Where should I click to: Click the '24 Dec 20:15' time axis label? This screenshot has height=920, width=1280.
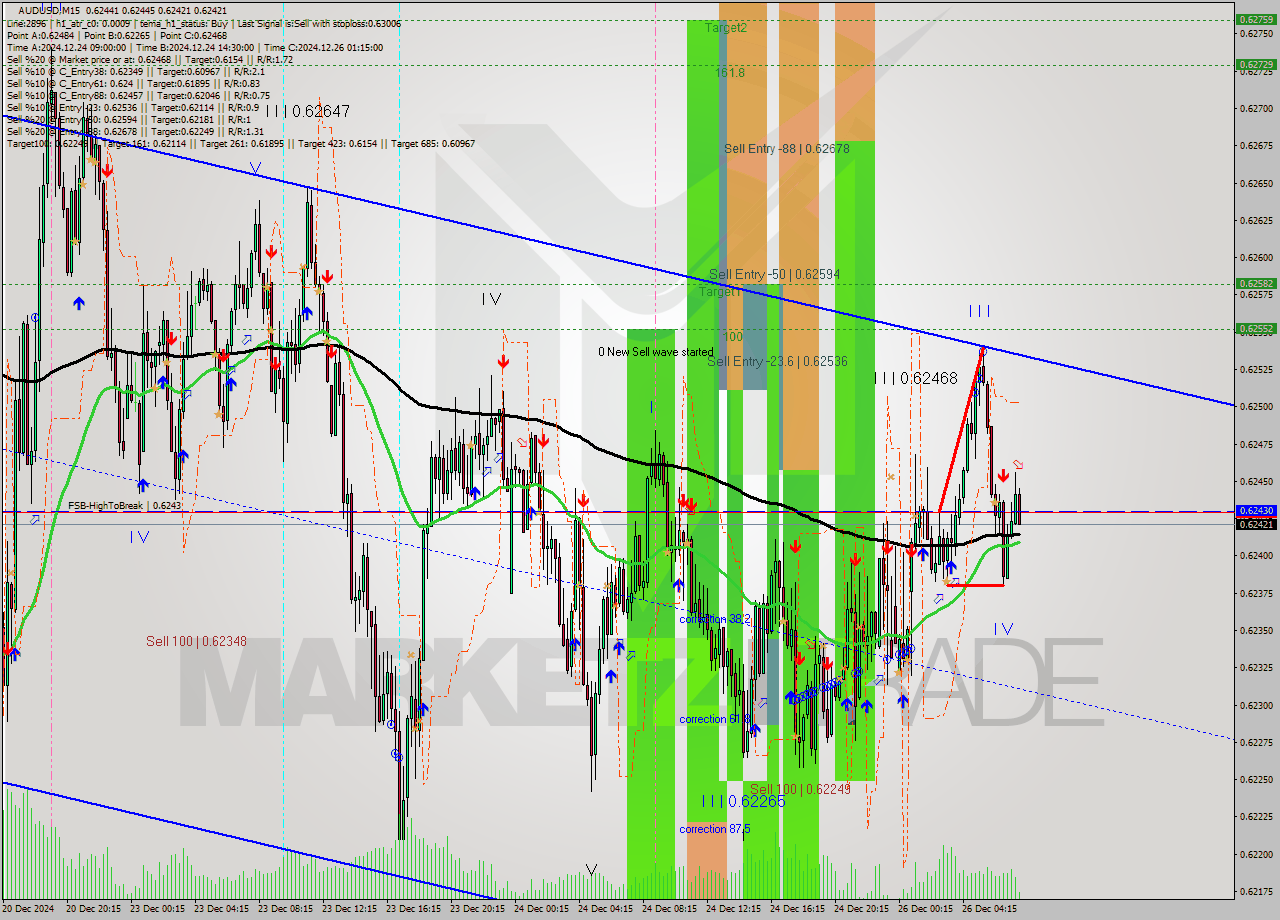pos(861,909)
